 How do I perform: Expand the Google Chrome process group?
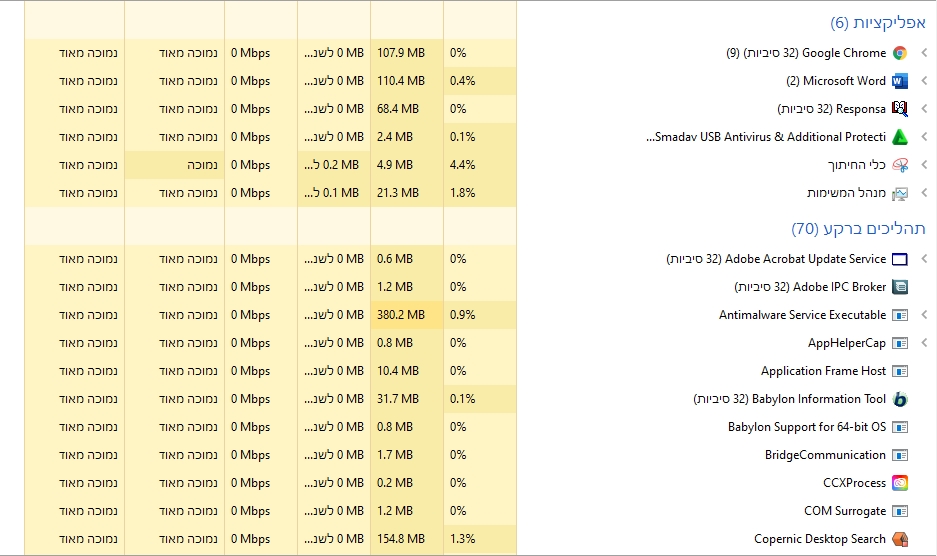(924, 53)
